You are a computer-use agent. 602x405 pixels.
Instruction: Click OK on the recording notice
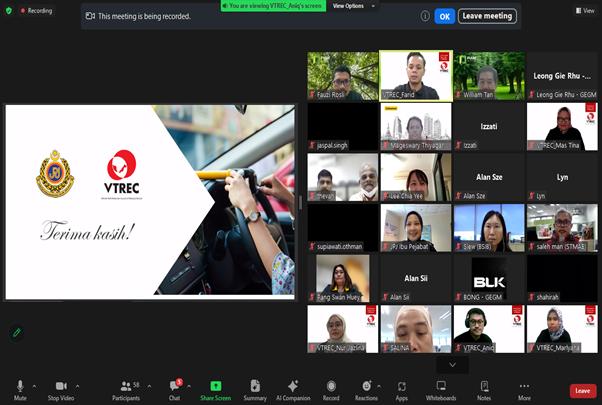pyautogui.click(x=443, y=16)
